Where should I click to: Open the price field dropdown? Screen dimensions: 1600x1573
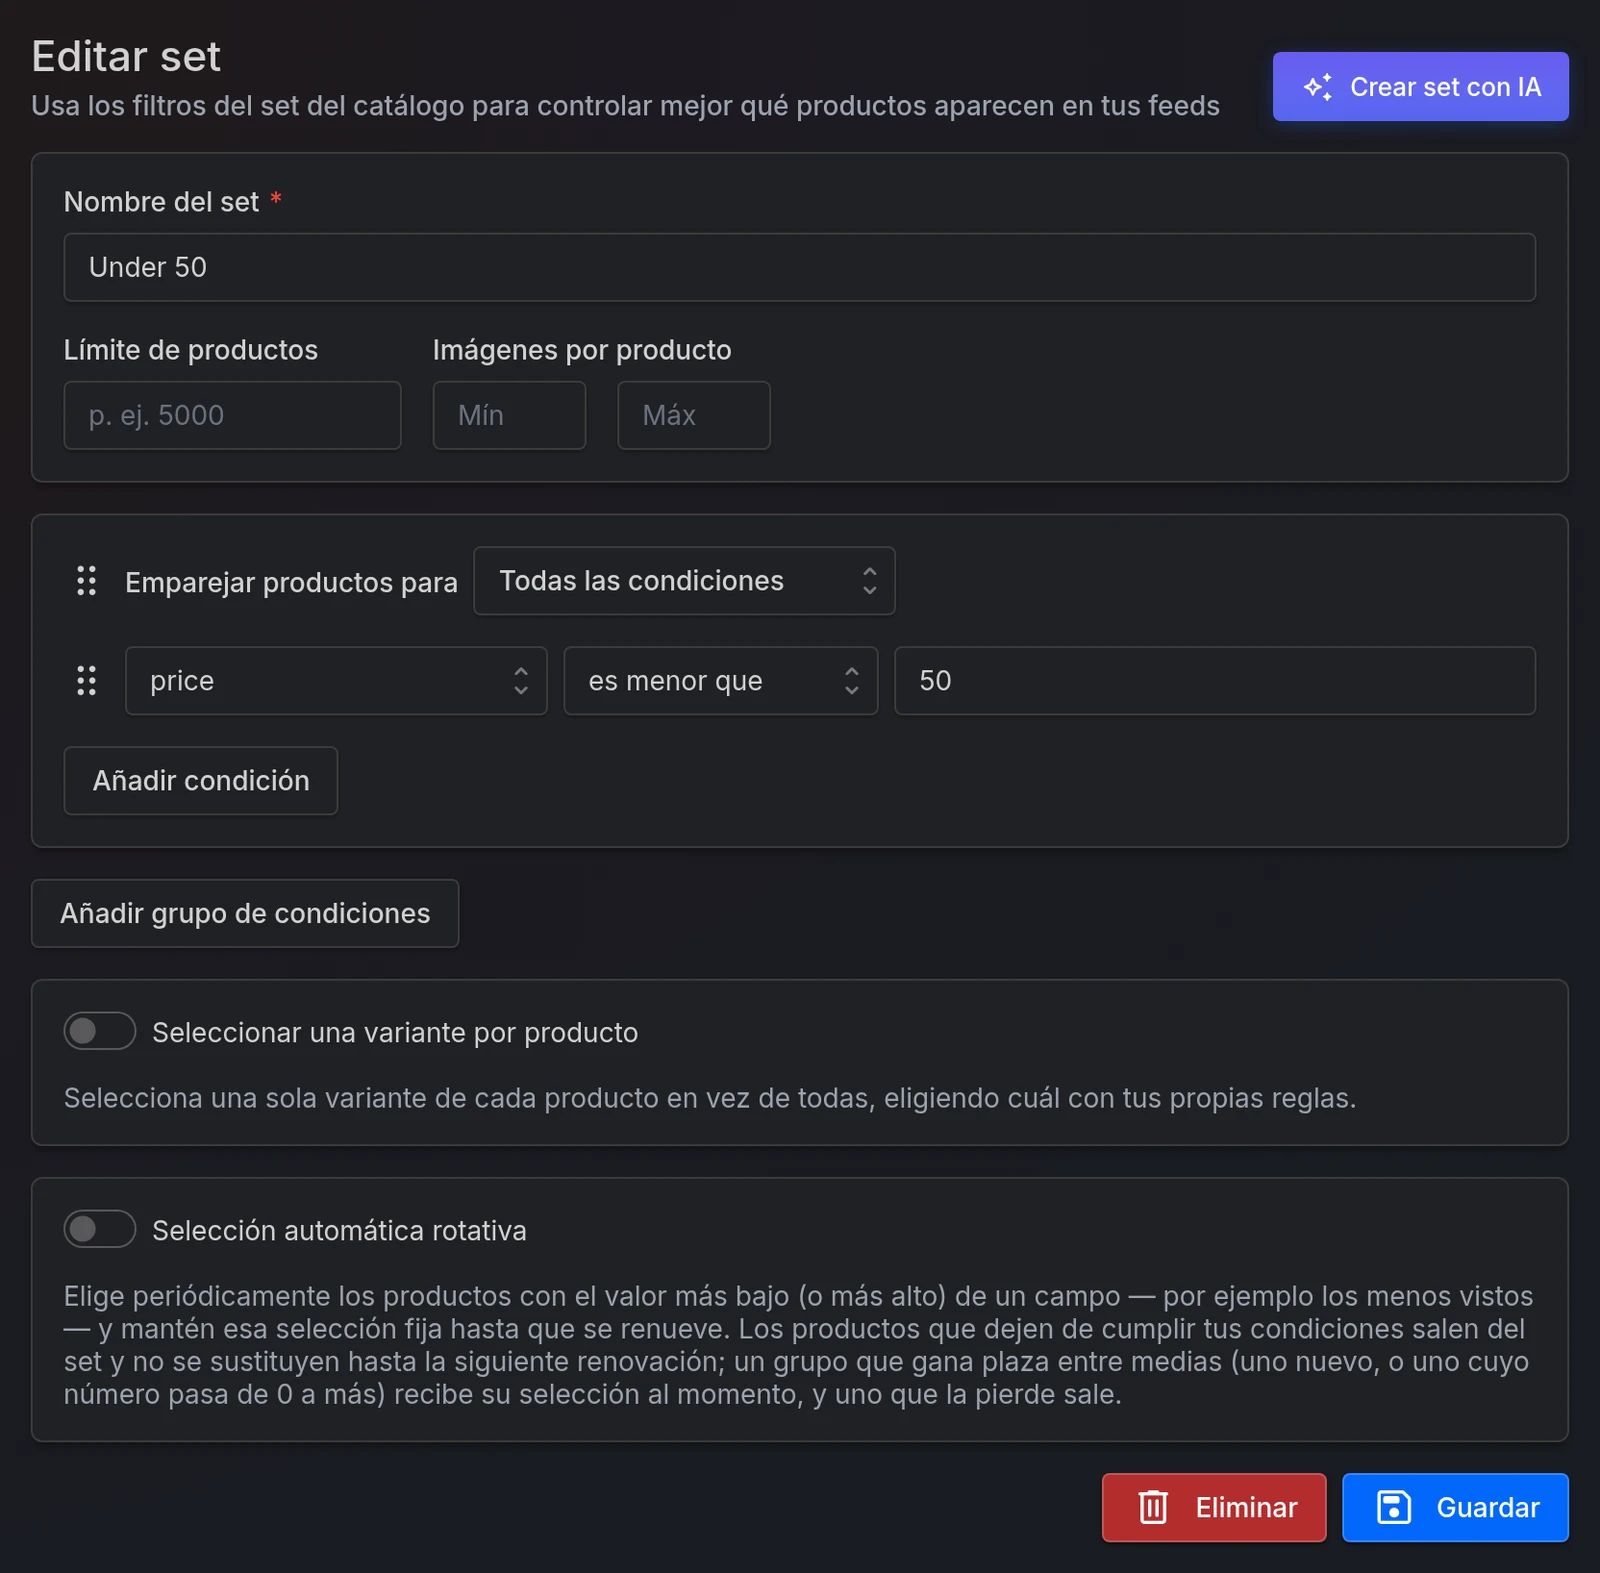336,681
